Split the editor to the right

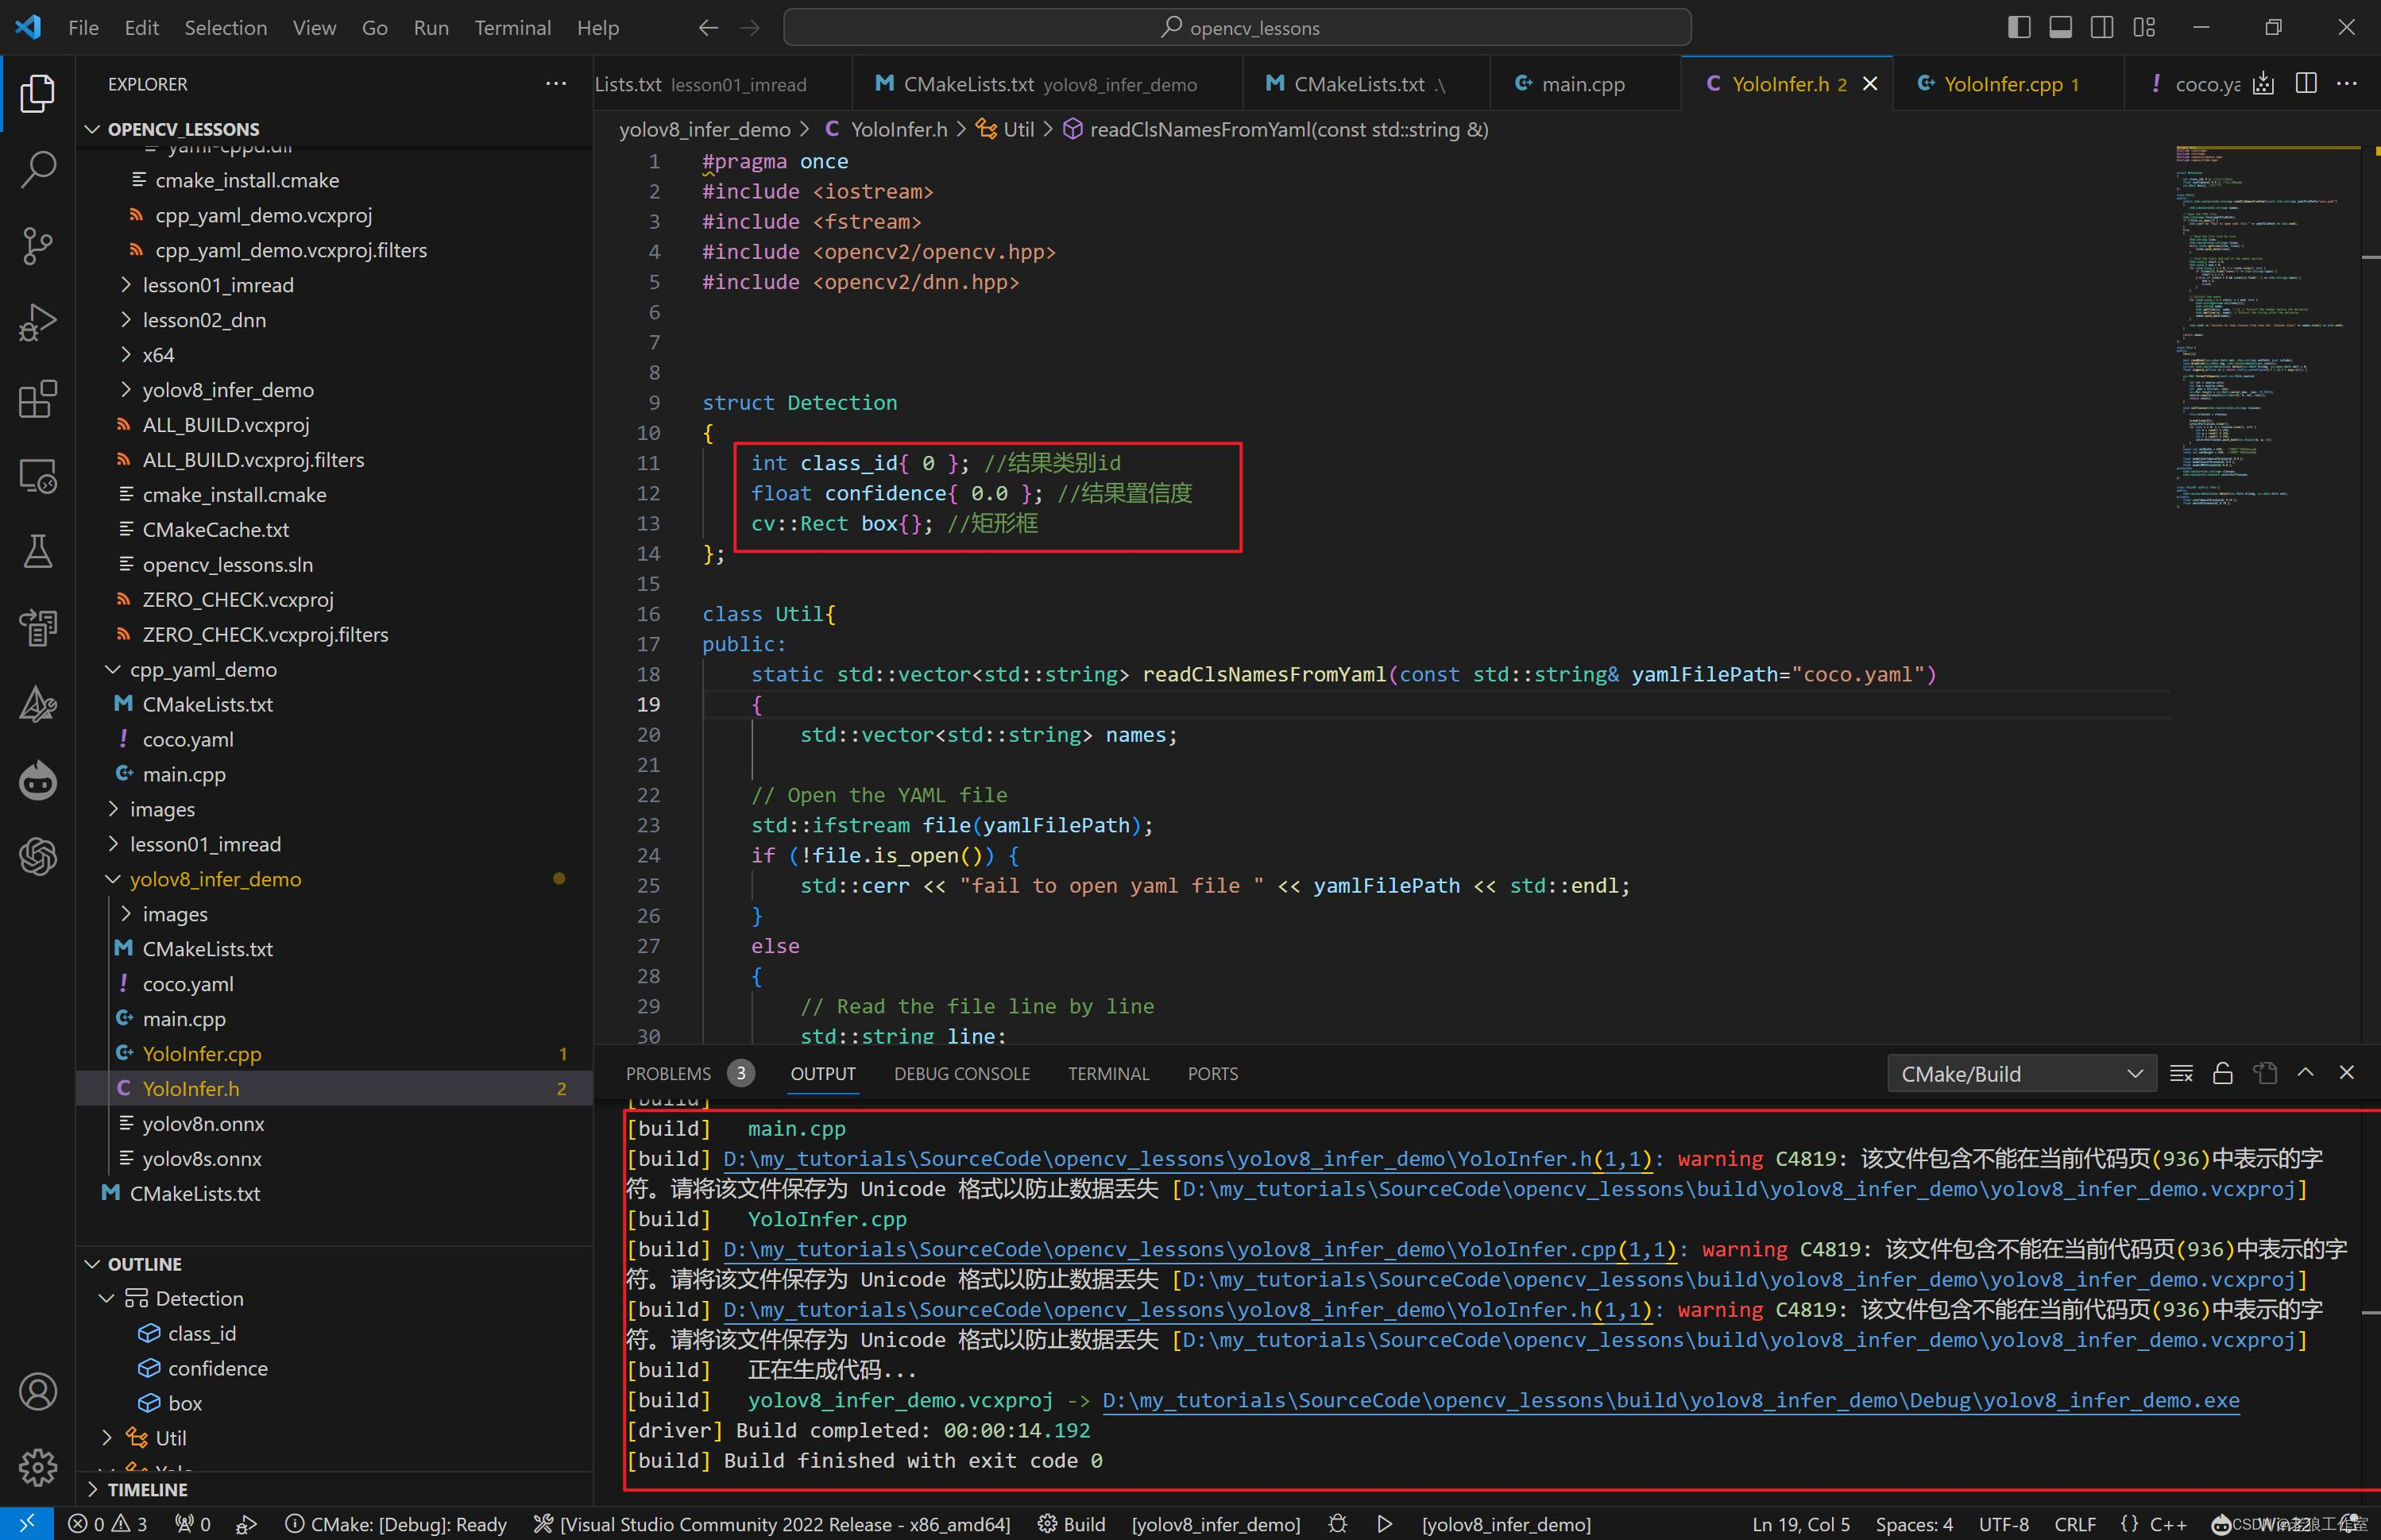click(x=2306, y=84)
